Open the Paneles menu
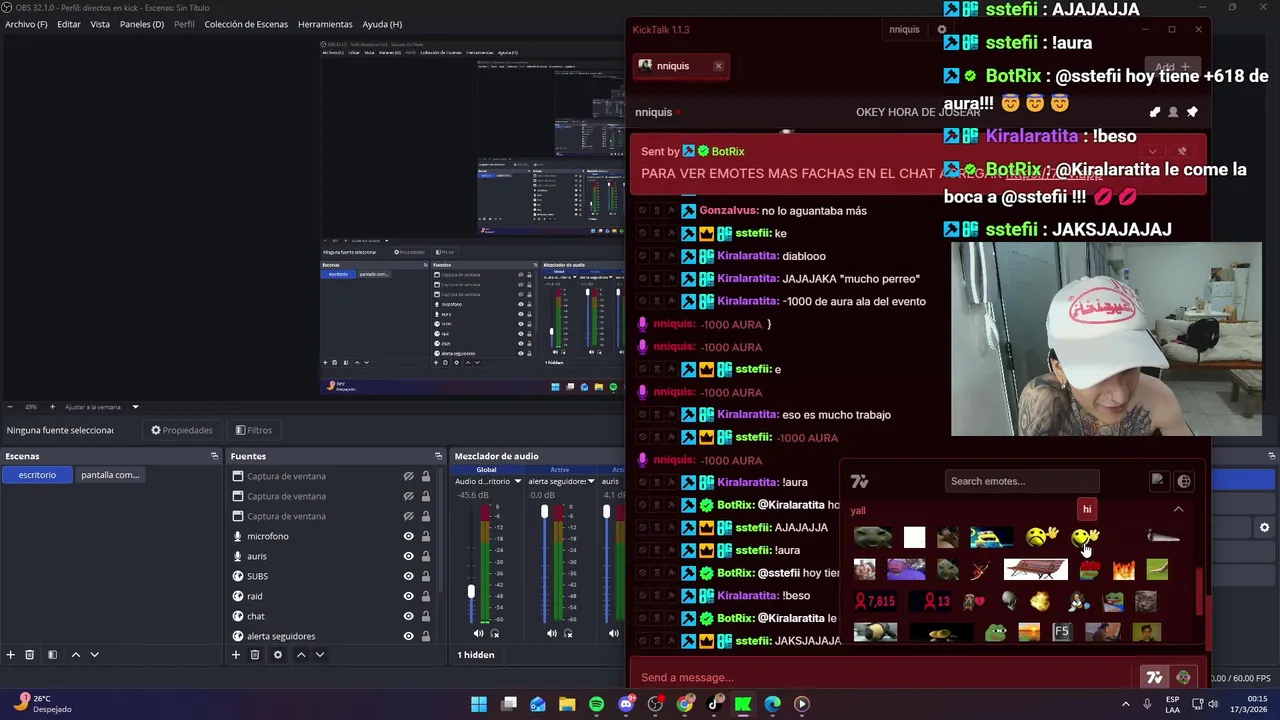1280x720 pixels. pos(142,24)
